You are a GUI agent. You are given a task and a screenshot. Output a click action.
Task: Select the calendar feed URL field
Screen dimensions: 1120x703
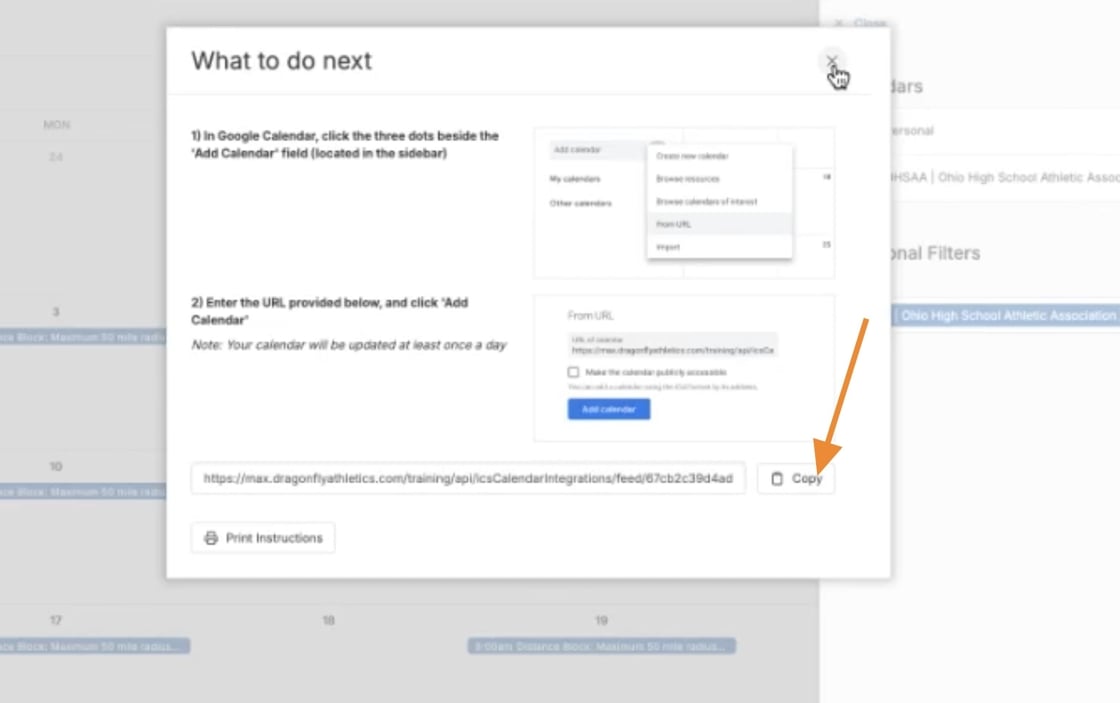click(468, 479)
